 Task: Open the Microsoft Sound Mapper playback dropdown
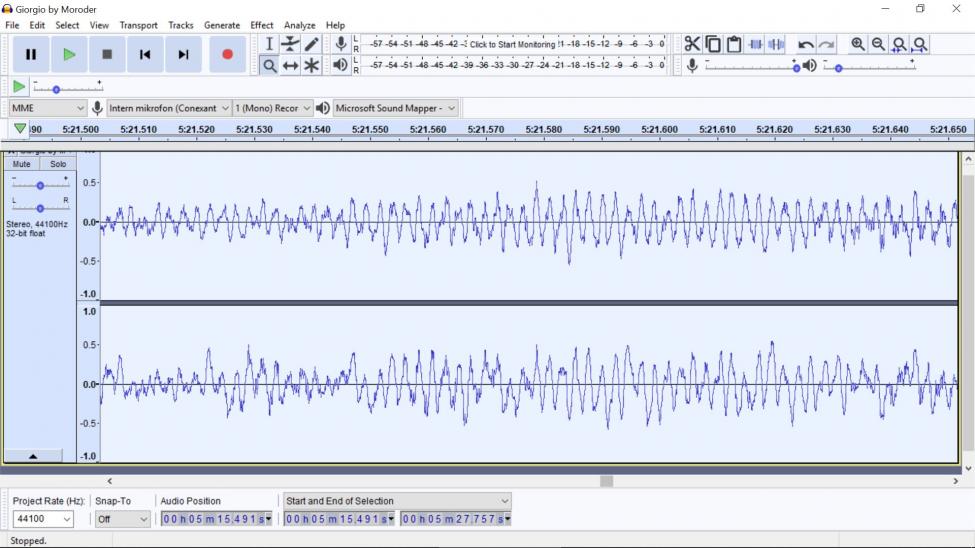395,108
